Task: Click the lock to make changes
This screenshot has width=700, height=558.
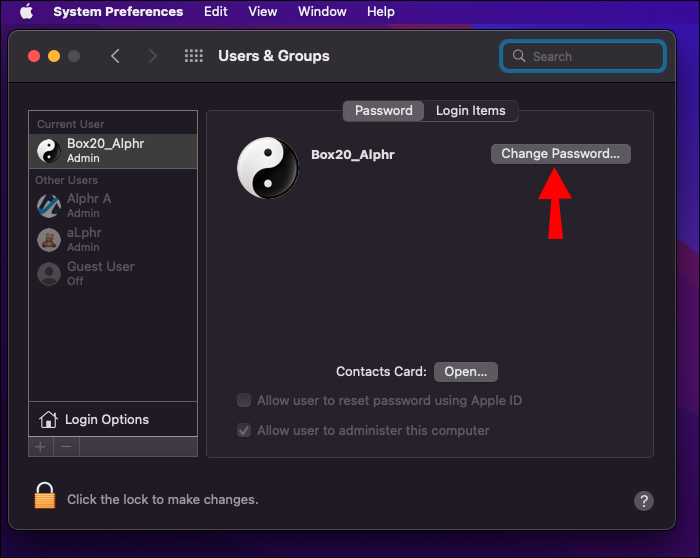Action: tap(45, 496)
